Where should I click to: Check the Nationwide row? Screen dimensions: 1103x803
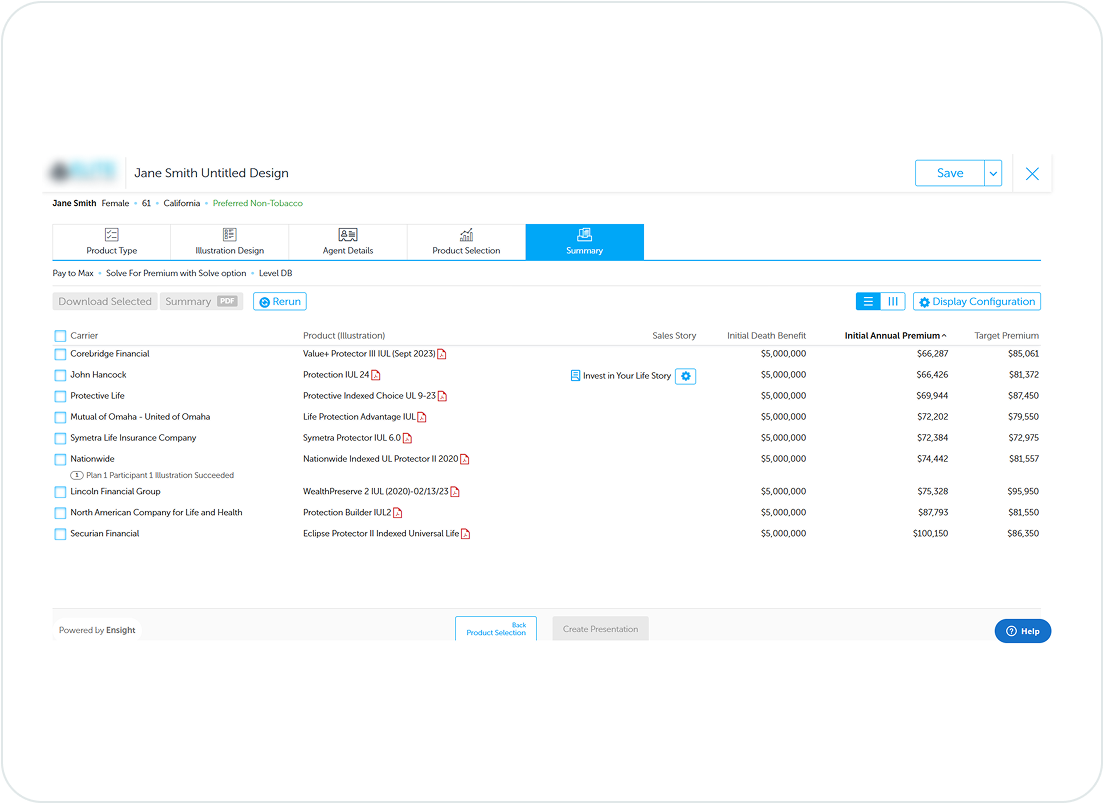tap(60, 460)
